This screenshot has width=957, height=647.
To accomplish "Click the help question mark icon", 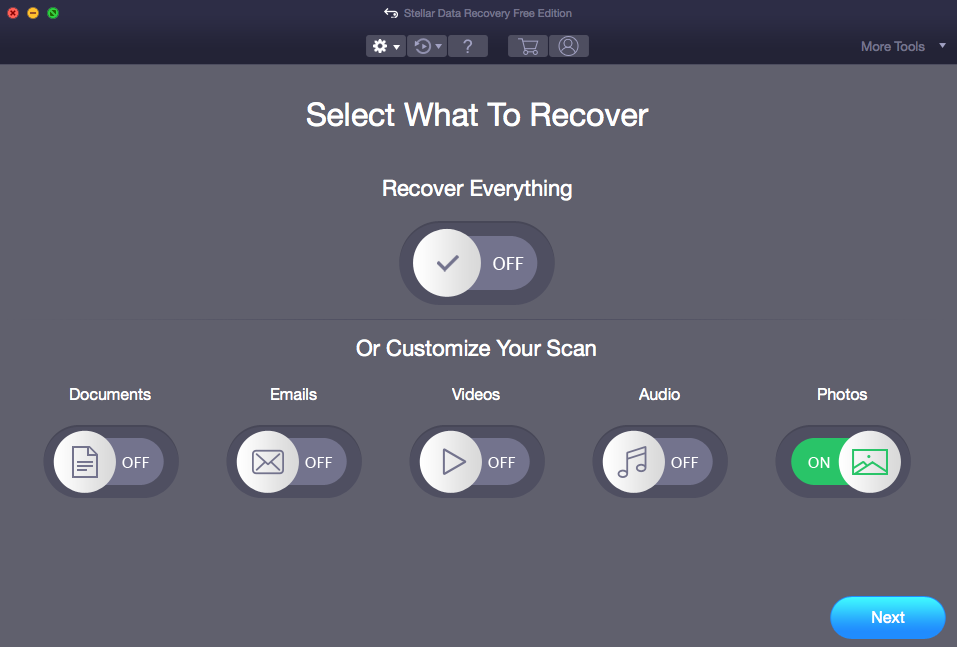I will (x=468, y=46).
